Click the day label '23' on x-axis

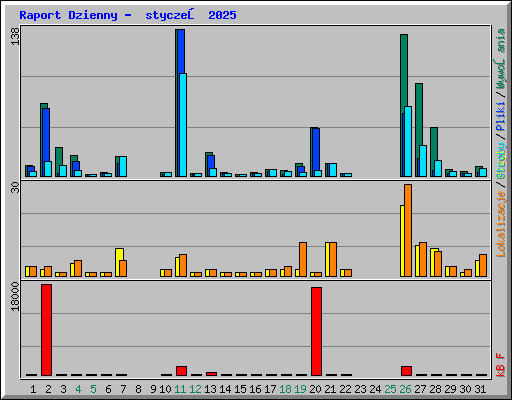[360, 389]
